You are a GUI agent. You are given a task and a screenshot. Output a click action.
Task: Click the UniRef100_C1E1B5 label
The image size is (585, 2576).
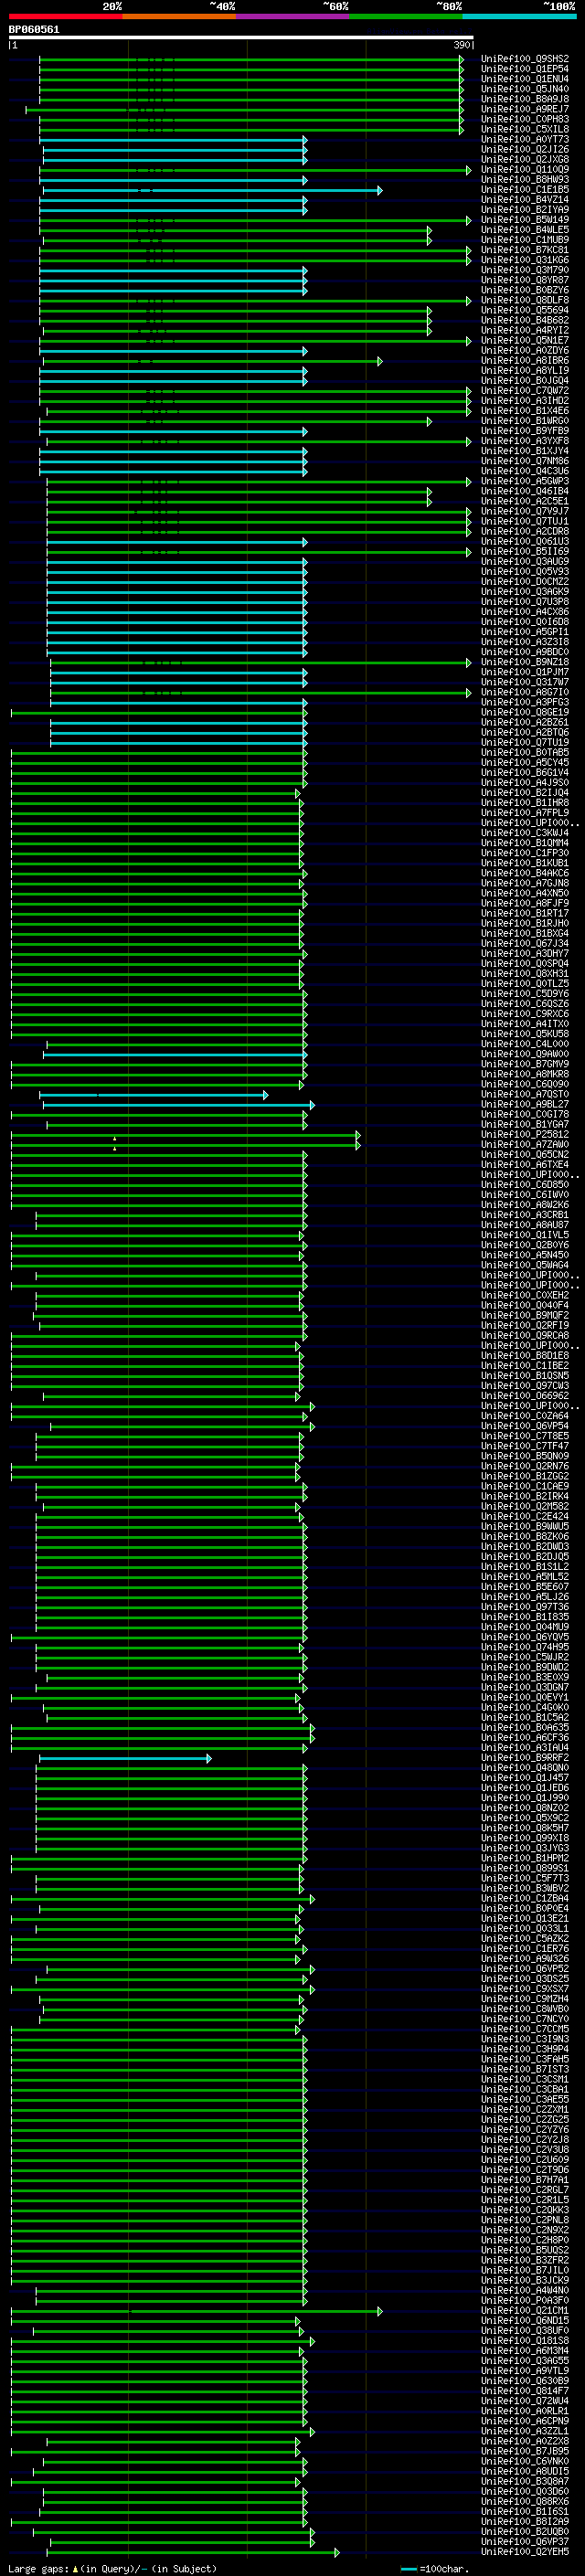pyautogui.click(x=524, y=190)
